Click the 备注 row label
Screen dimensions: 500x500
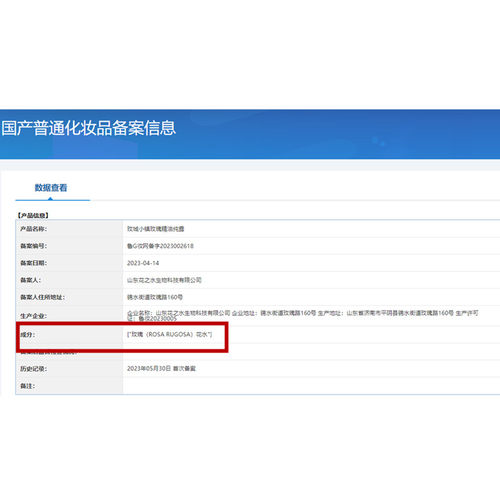[27, 386]
